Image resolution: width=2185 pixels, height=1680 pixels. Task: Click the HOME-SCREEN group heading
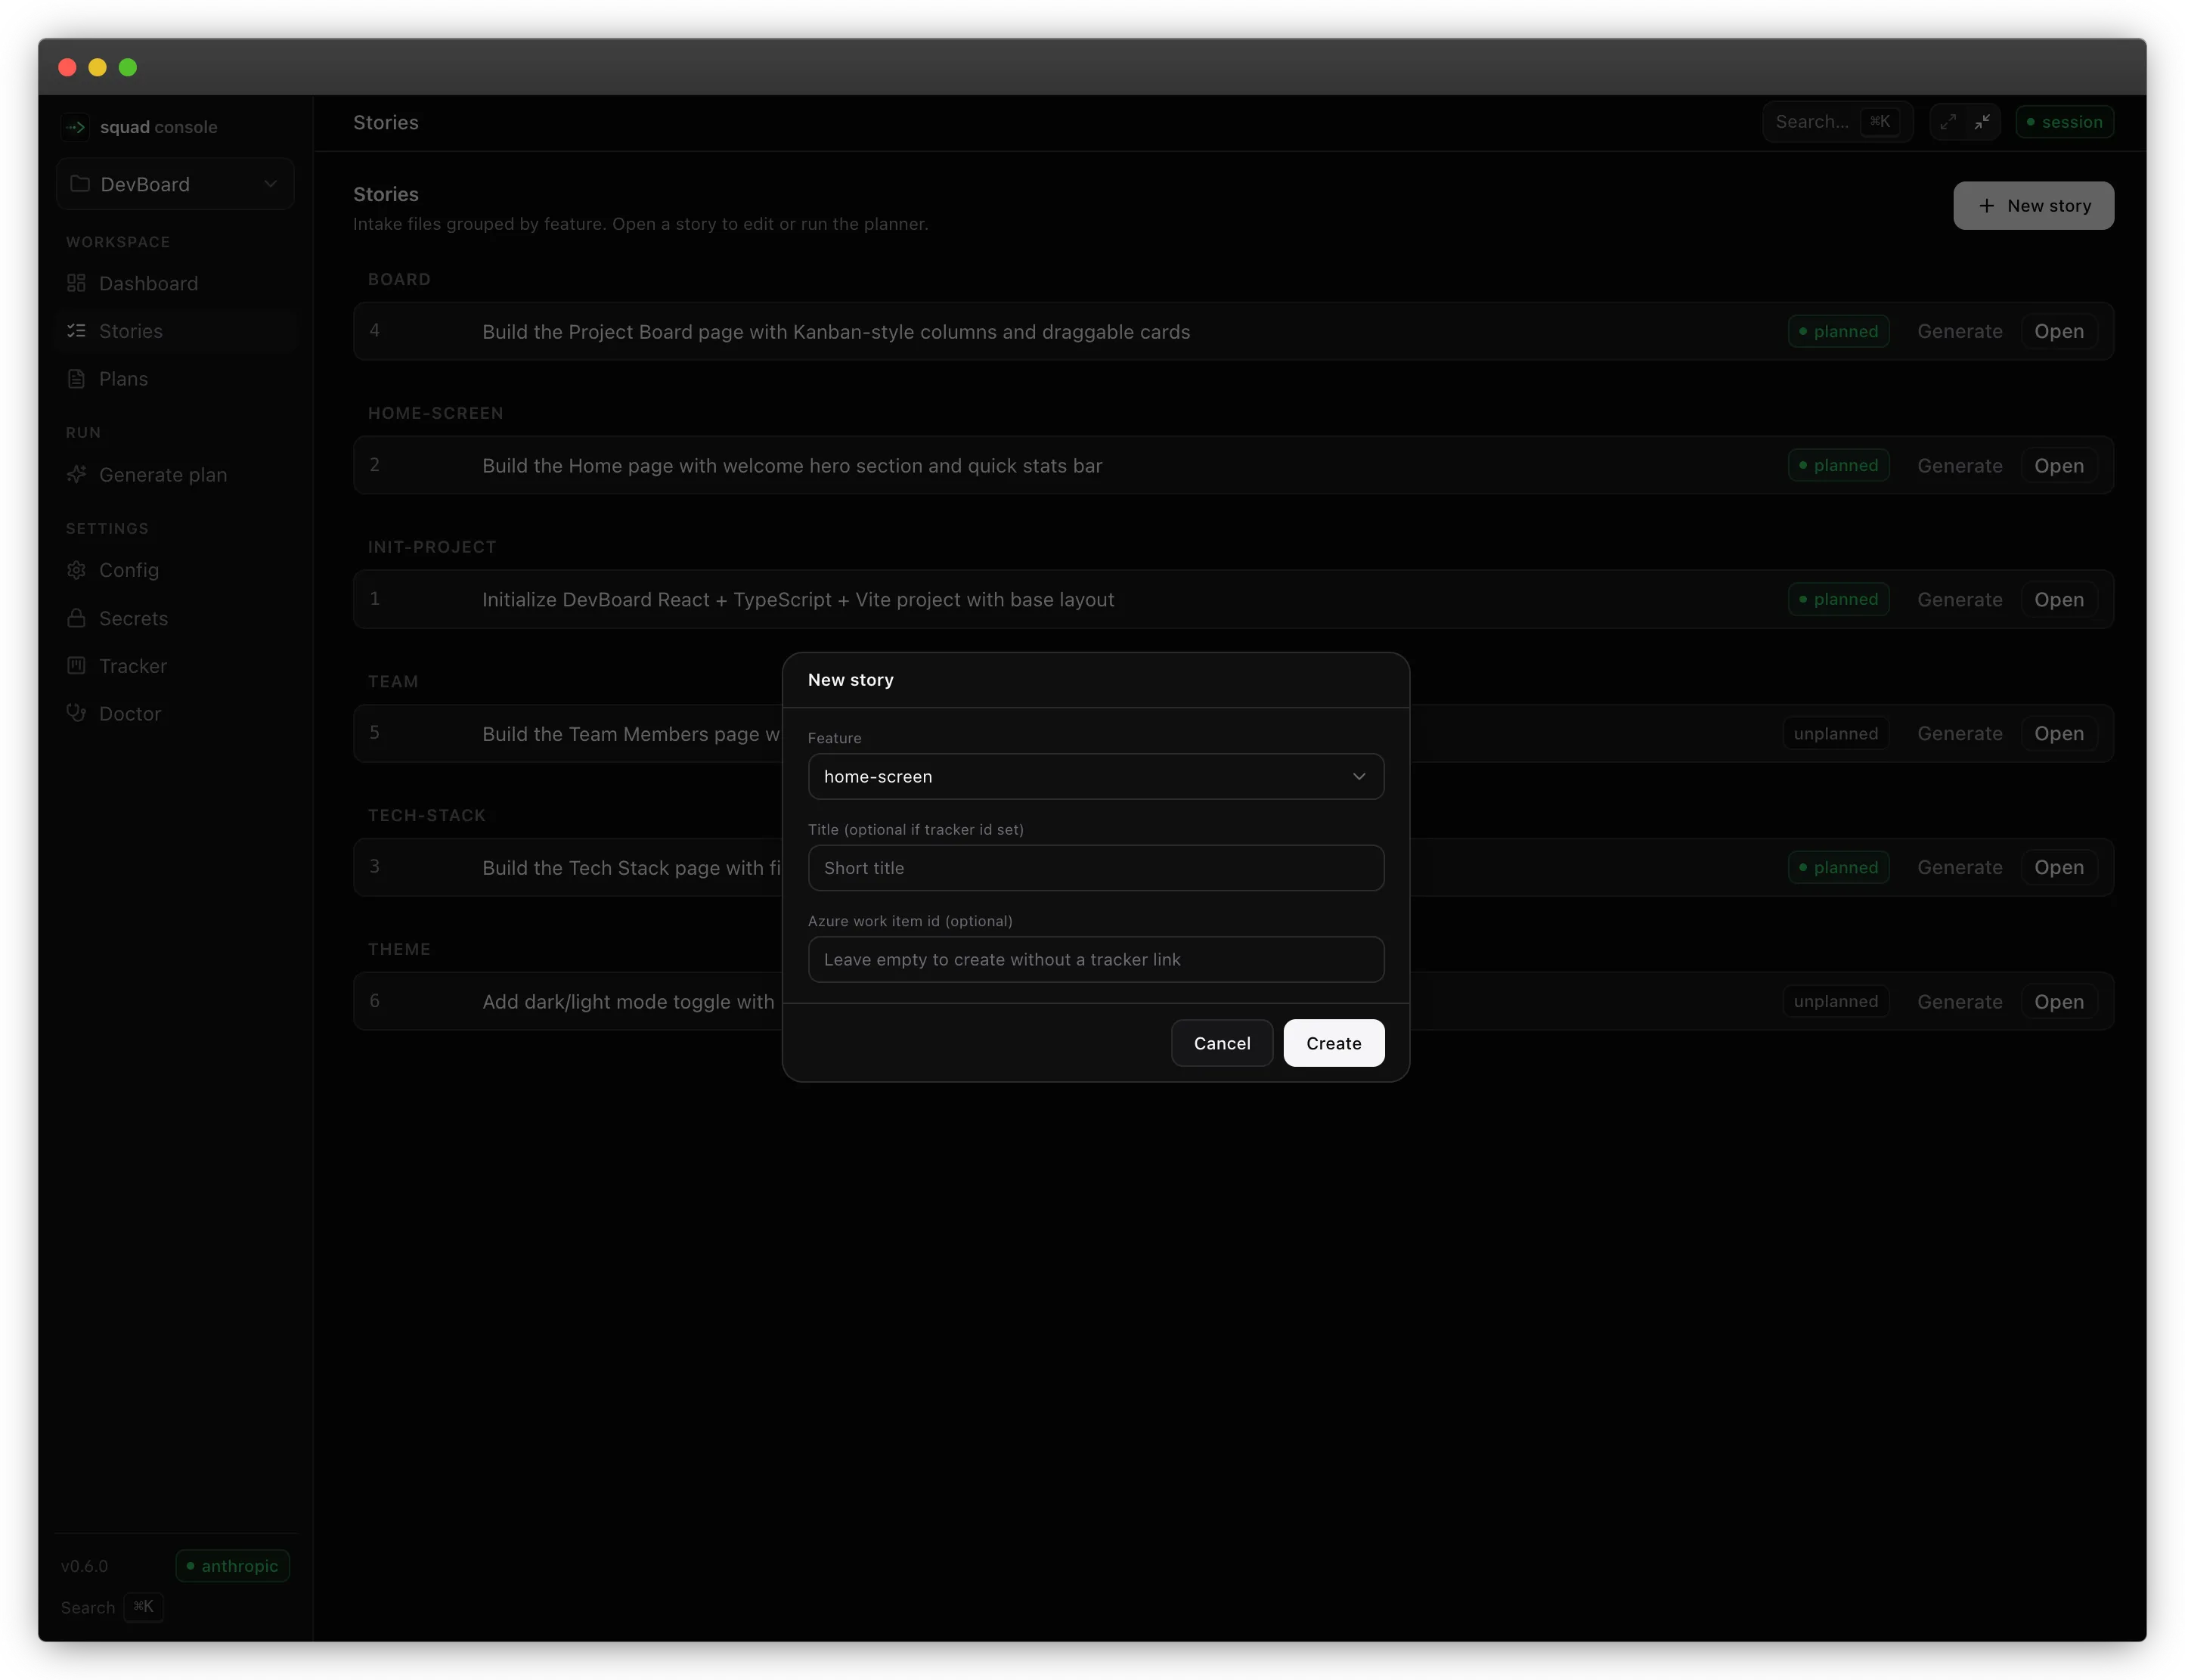tap(436, 413)
